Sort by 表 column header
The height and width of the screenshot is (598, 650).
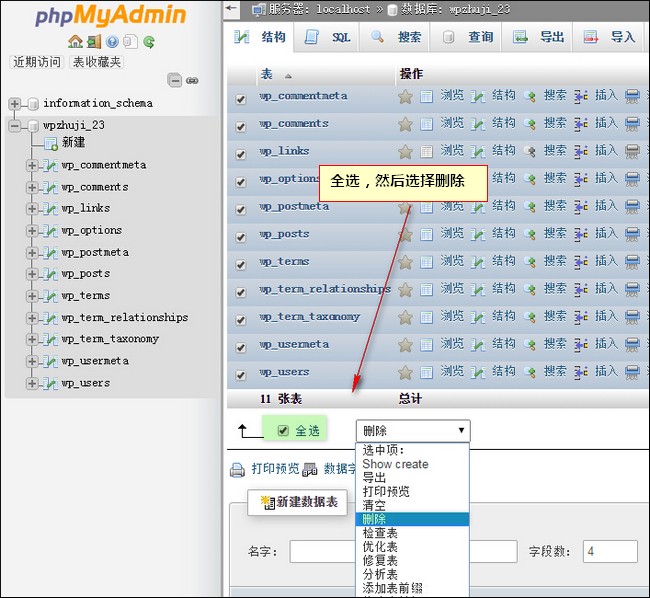point(267,75)
